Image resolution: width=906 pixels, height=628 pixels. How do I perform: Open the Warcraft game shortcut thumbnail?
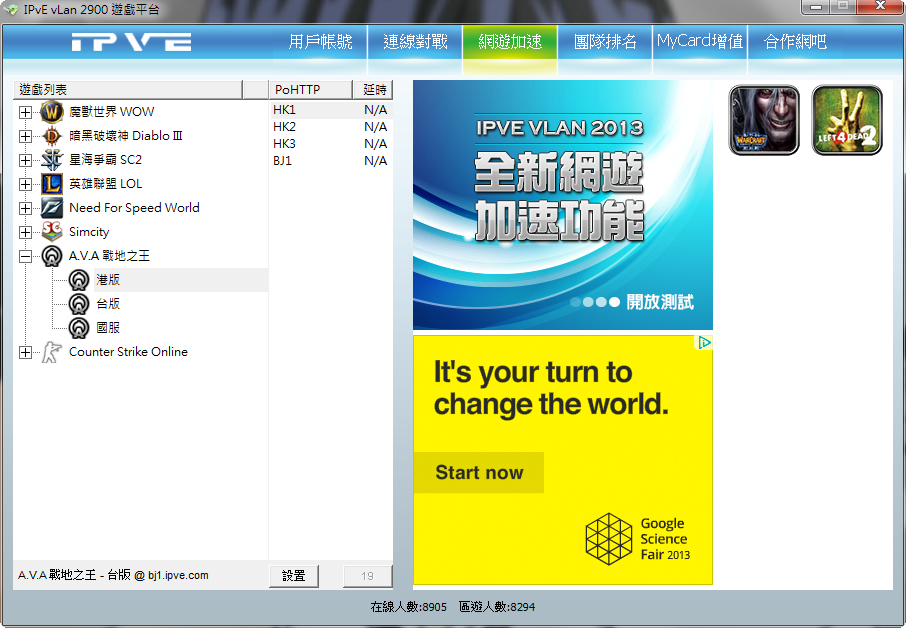[x=764, y=120]
